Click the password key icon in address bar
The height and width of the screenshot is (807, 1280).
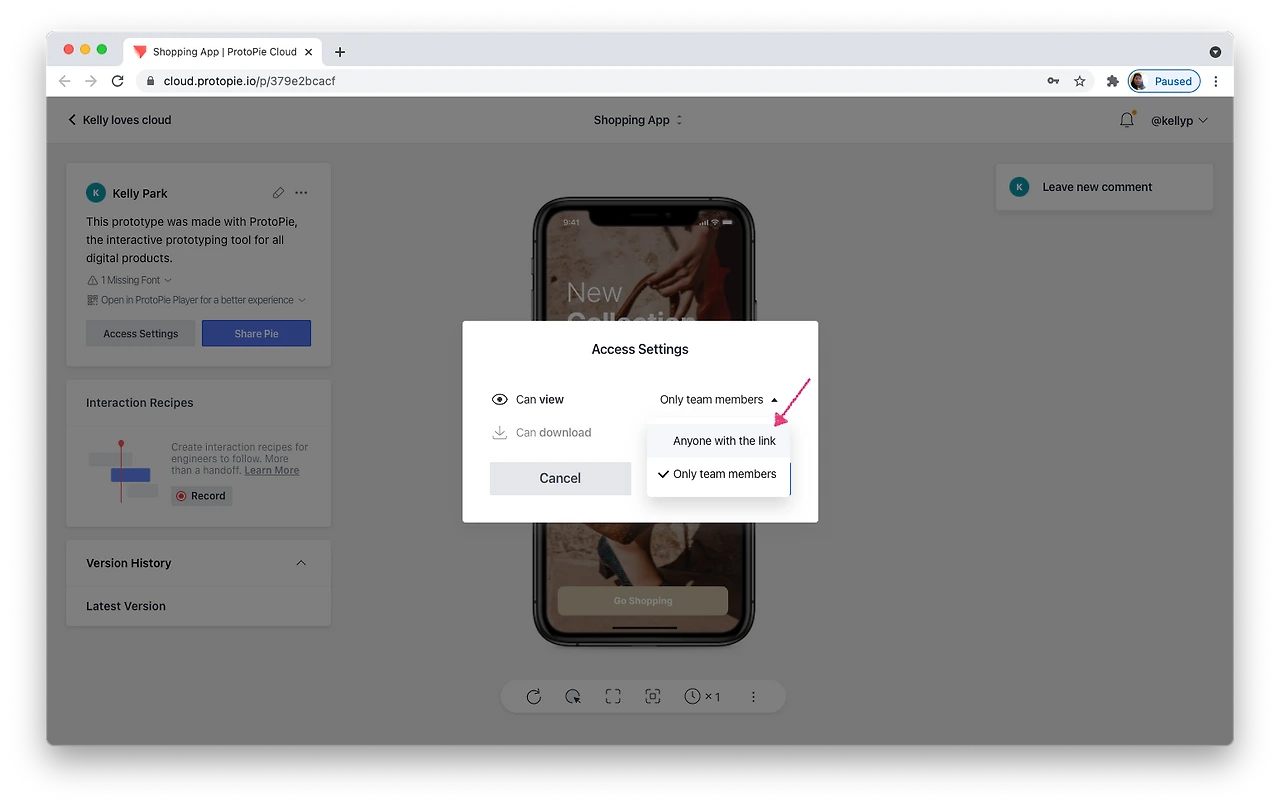(x=1053, y=81)
